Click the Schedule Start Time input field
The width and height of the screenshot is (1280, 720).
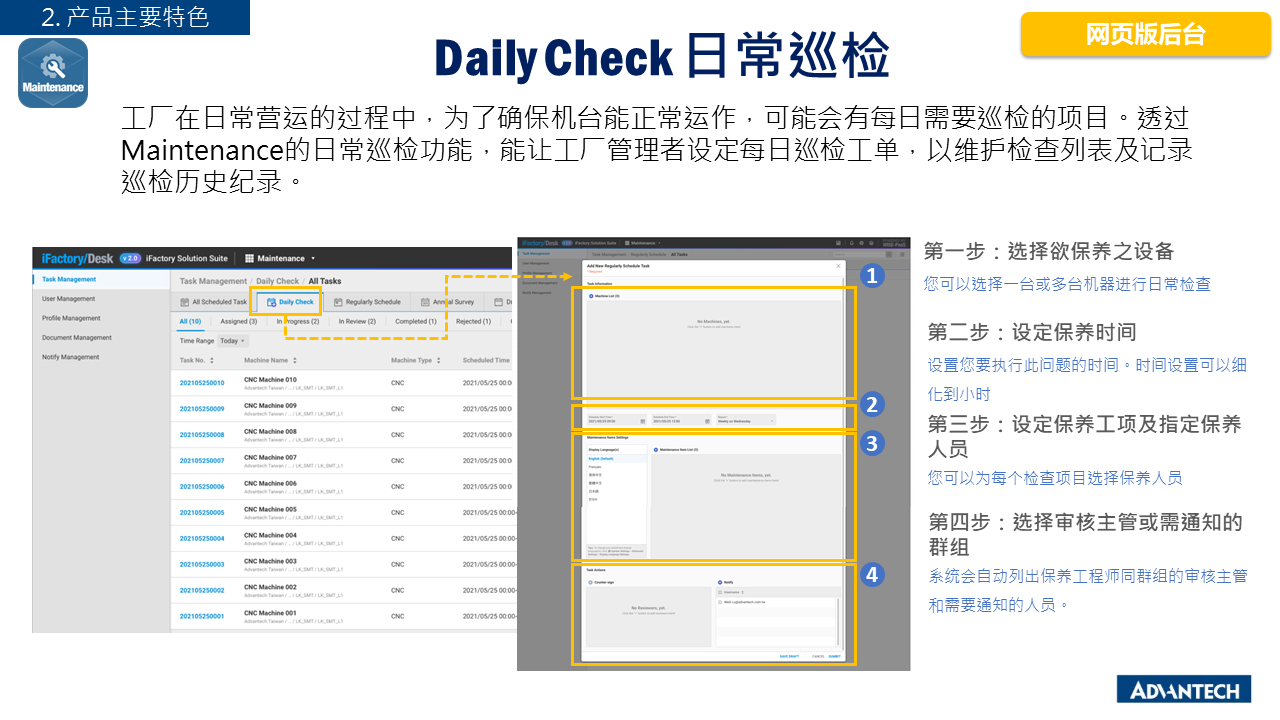tap(617, 420)
